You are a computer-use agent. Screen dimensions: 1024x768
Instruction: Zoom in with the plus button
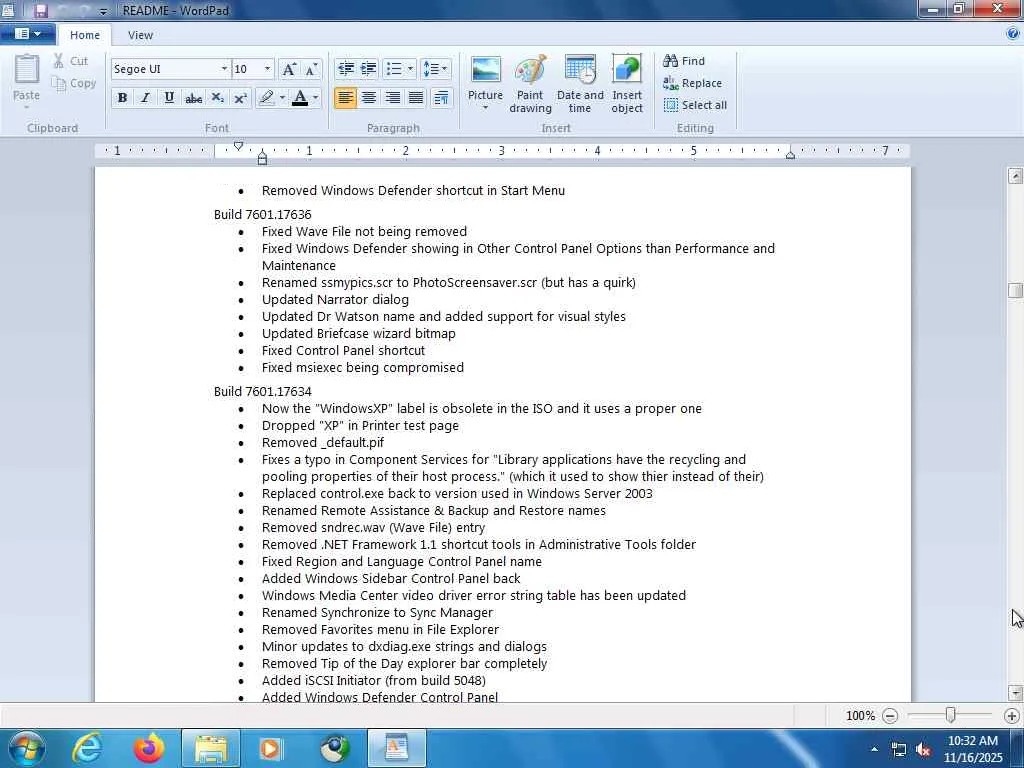[x=1012, y=716]
